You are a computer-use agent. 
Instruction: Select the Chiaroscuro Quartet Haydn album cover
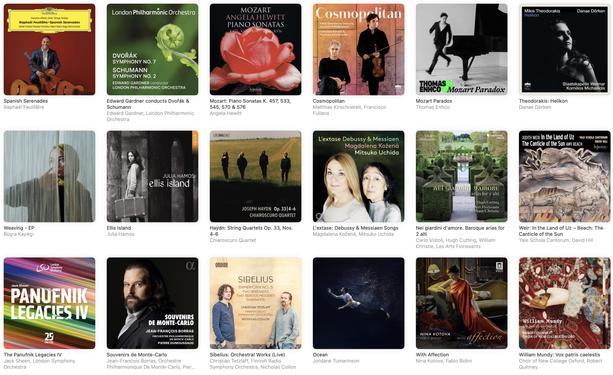tap(256, 176)
